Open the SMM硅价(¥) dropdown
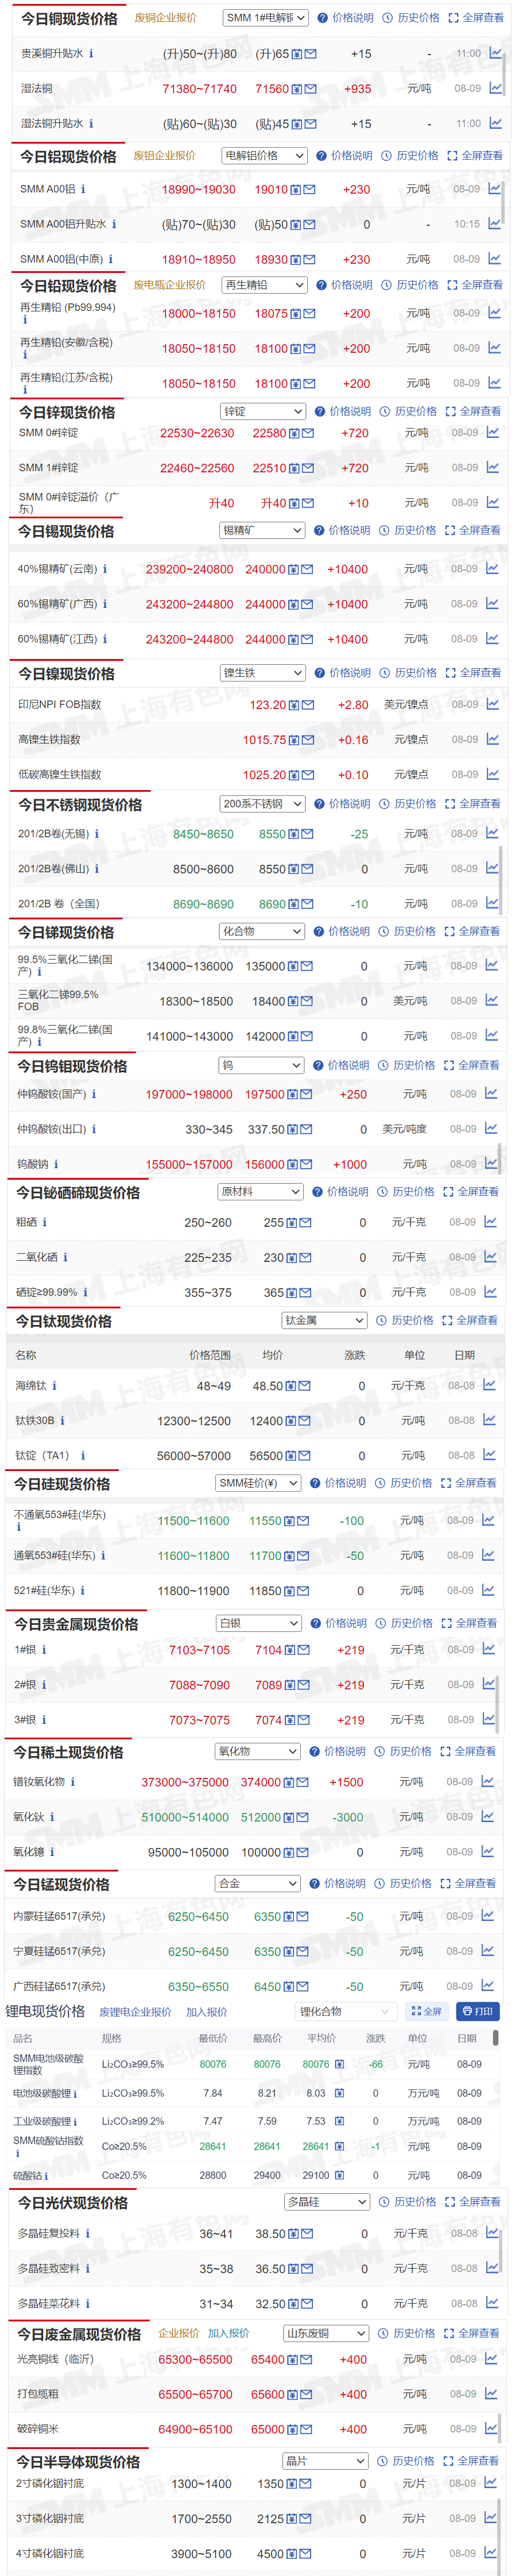The image size is (515, 2576). (x=258, y=1483)
